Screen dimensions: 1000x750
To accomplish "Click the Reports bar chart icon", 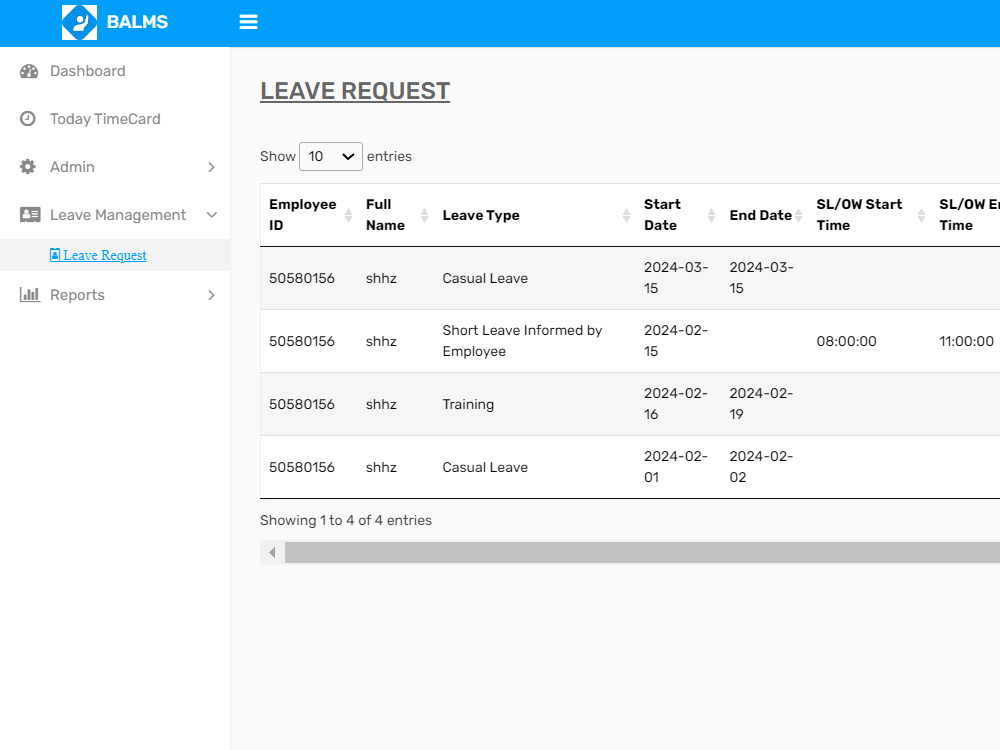I will (30, 295).
